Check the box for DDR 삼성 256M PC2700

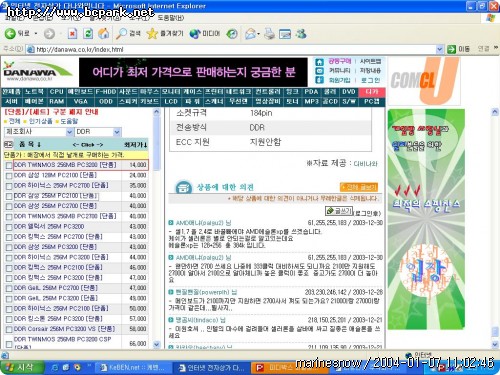coord(9,207)
